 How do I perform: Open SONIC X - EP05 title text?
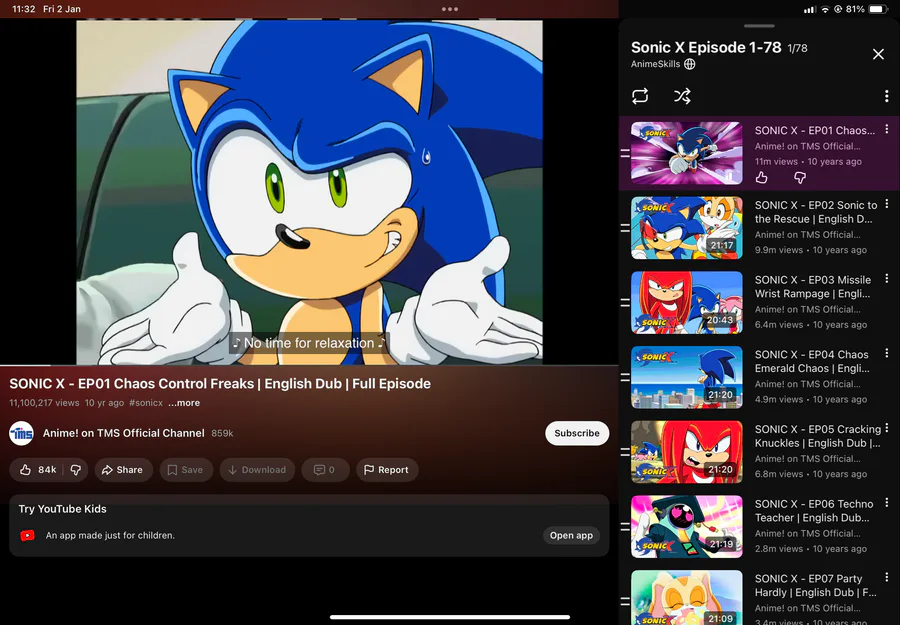(818, 436)
